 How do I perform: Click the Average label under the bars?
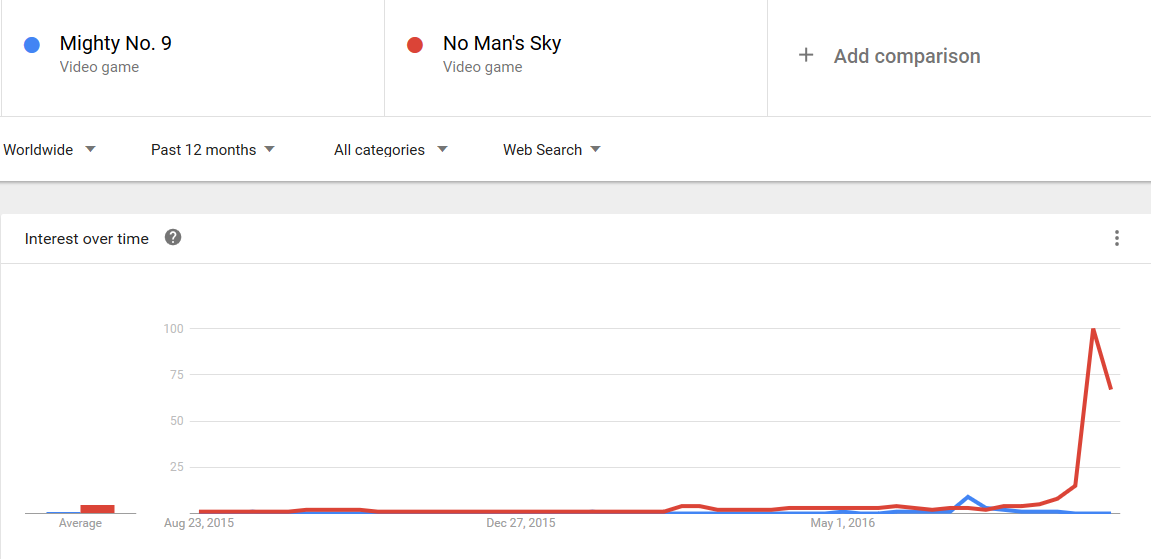click(x=80, y=523)
